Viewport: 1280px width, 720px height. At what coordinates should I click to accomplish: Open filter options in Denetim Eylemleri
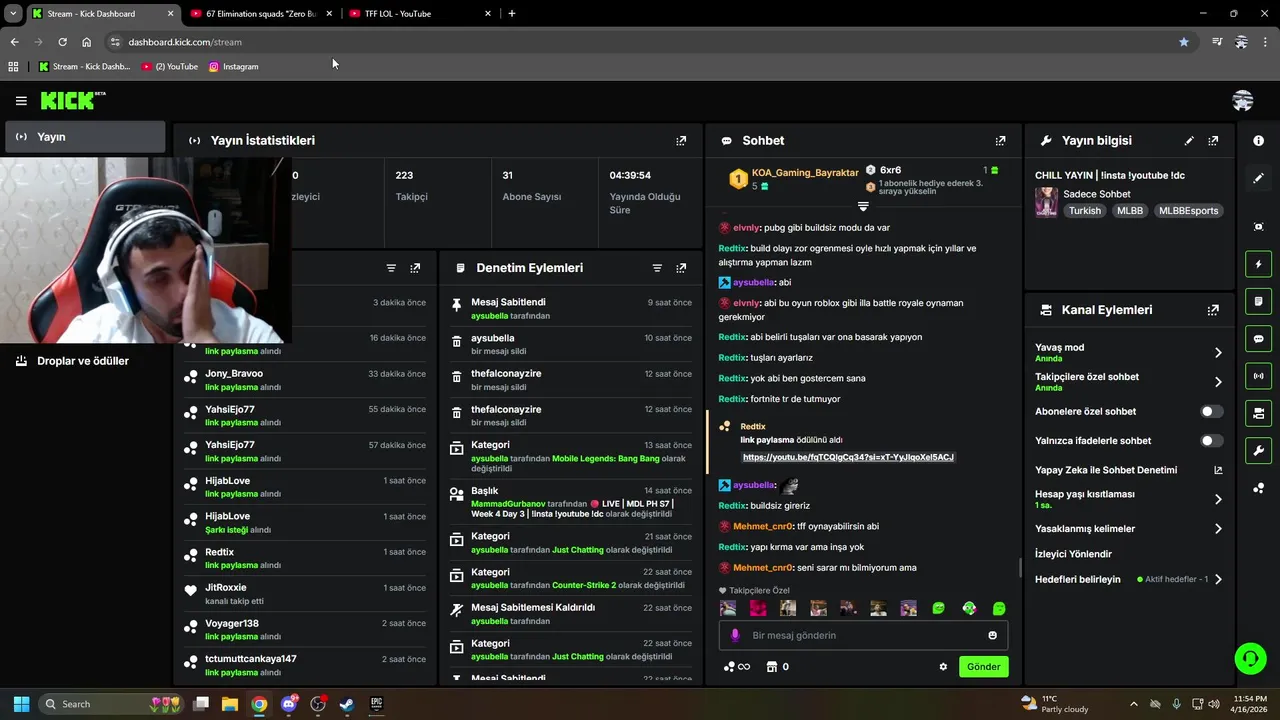(x=657, y=268)
